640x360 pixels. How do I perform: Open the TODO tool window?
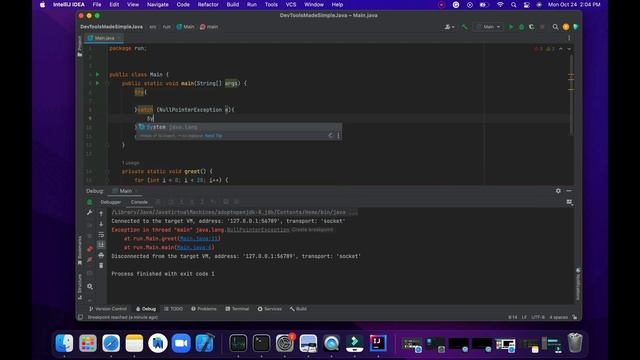click(x=173, y=309)
